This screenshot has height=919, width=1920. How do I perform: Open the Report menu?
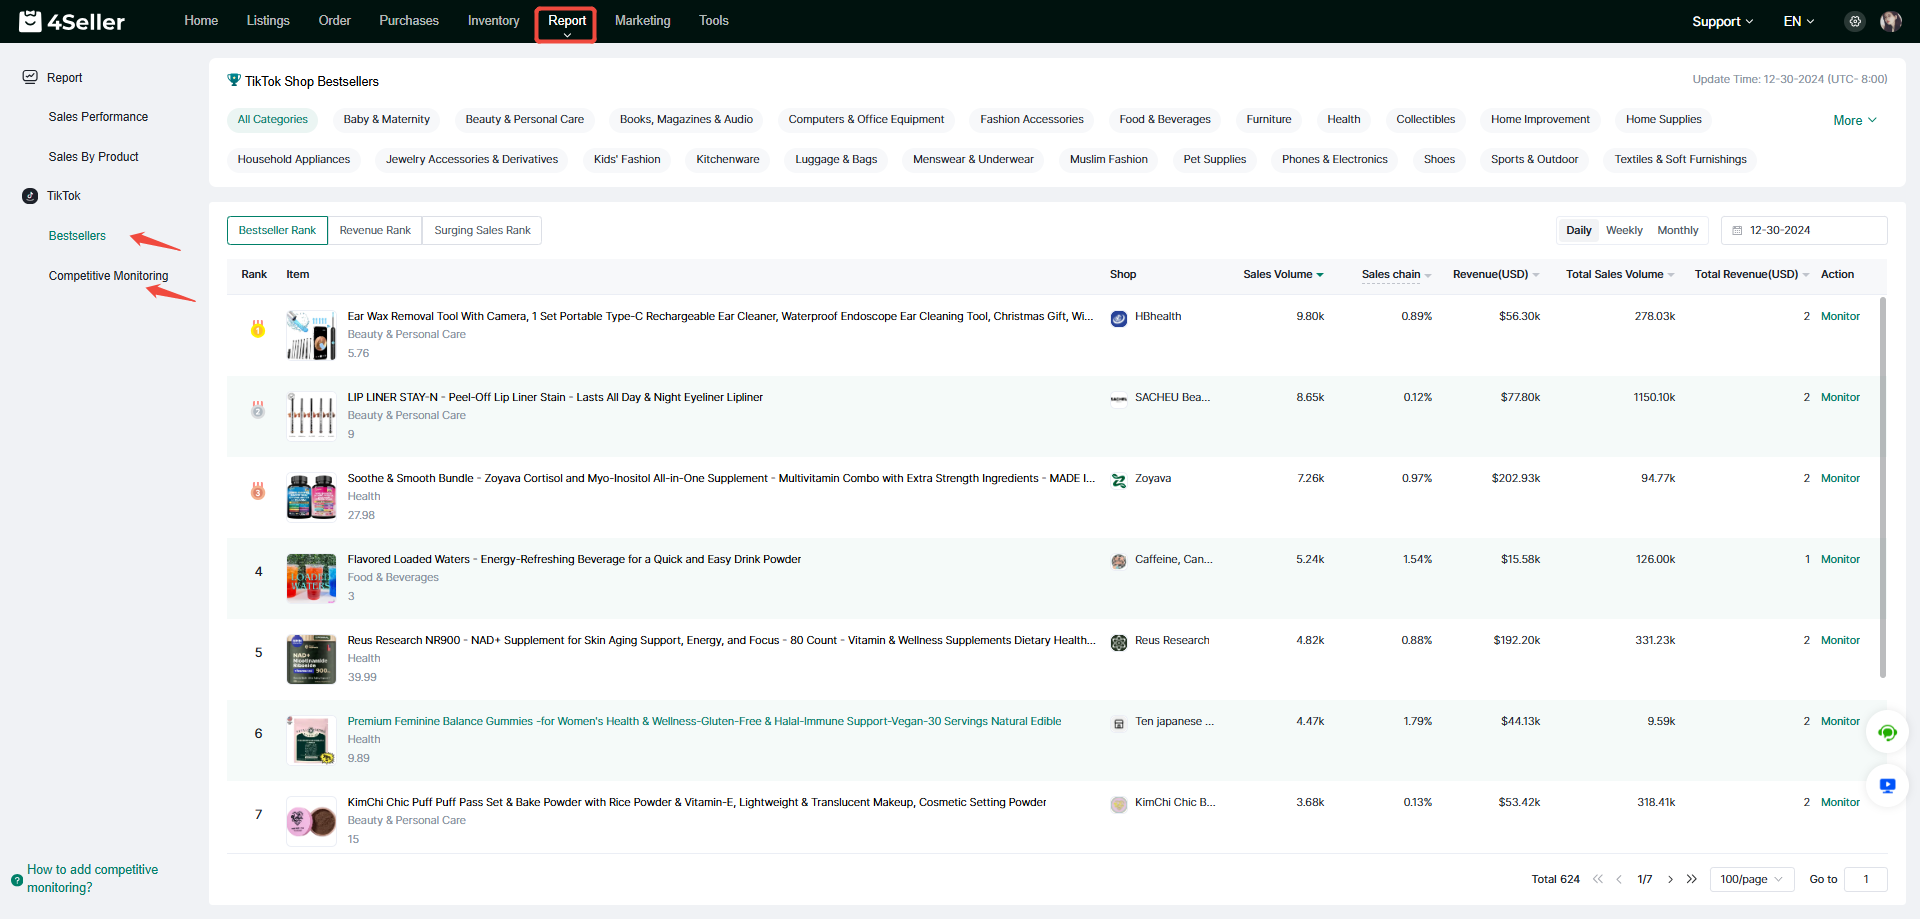coord(566,24)
